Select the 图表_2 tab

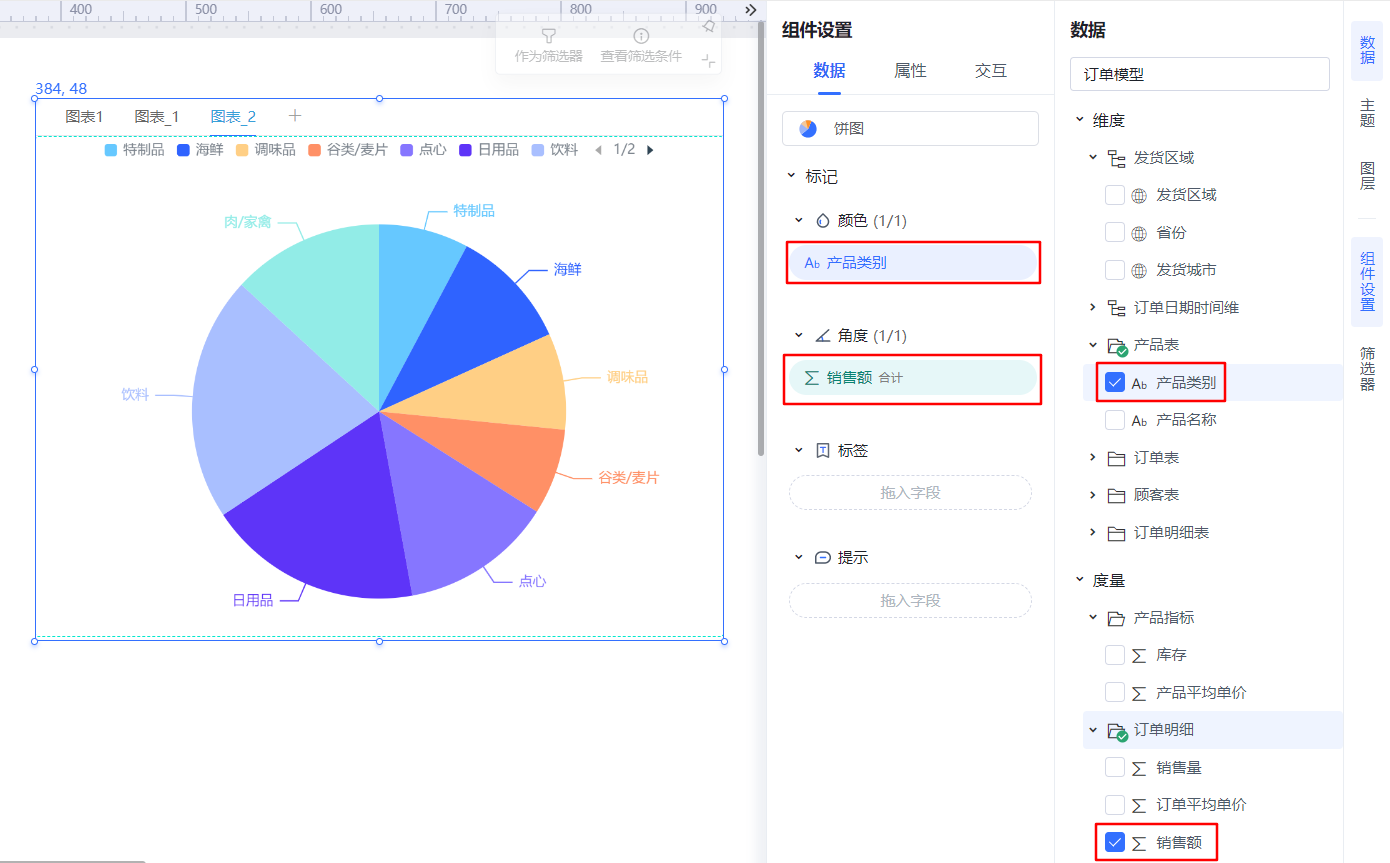tap(233, 117)
